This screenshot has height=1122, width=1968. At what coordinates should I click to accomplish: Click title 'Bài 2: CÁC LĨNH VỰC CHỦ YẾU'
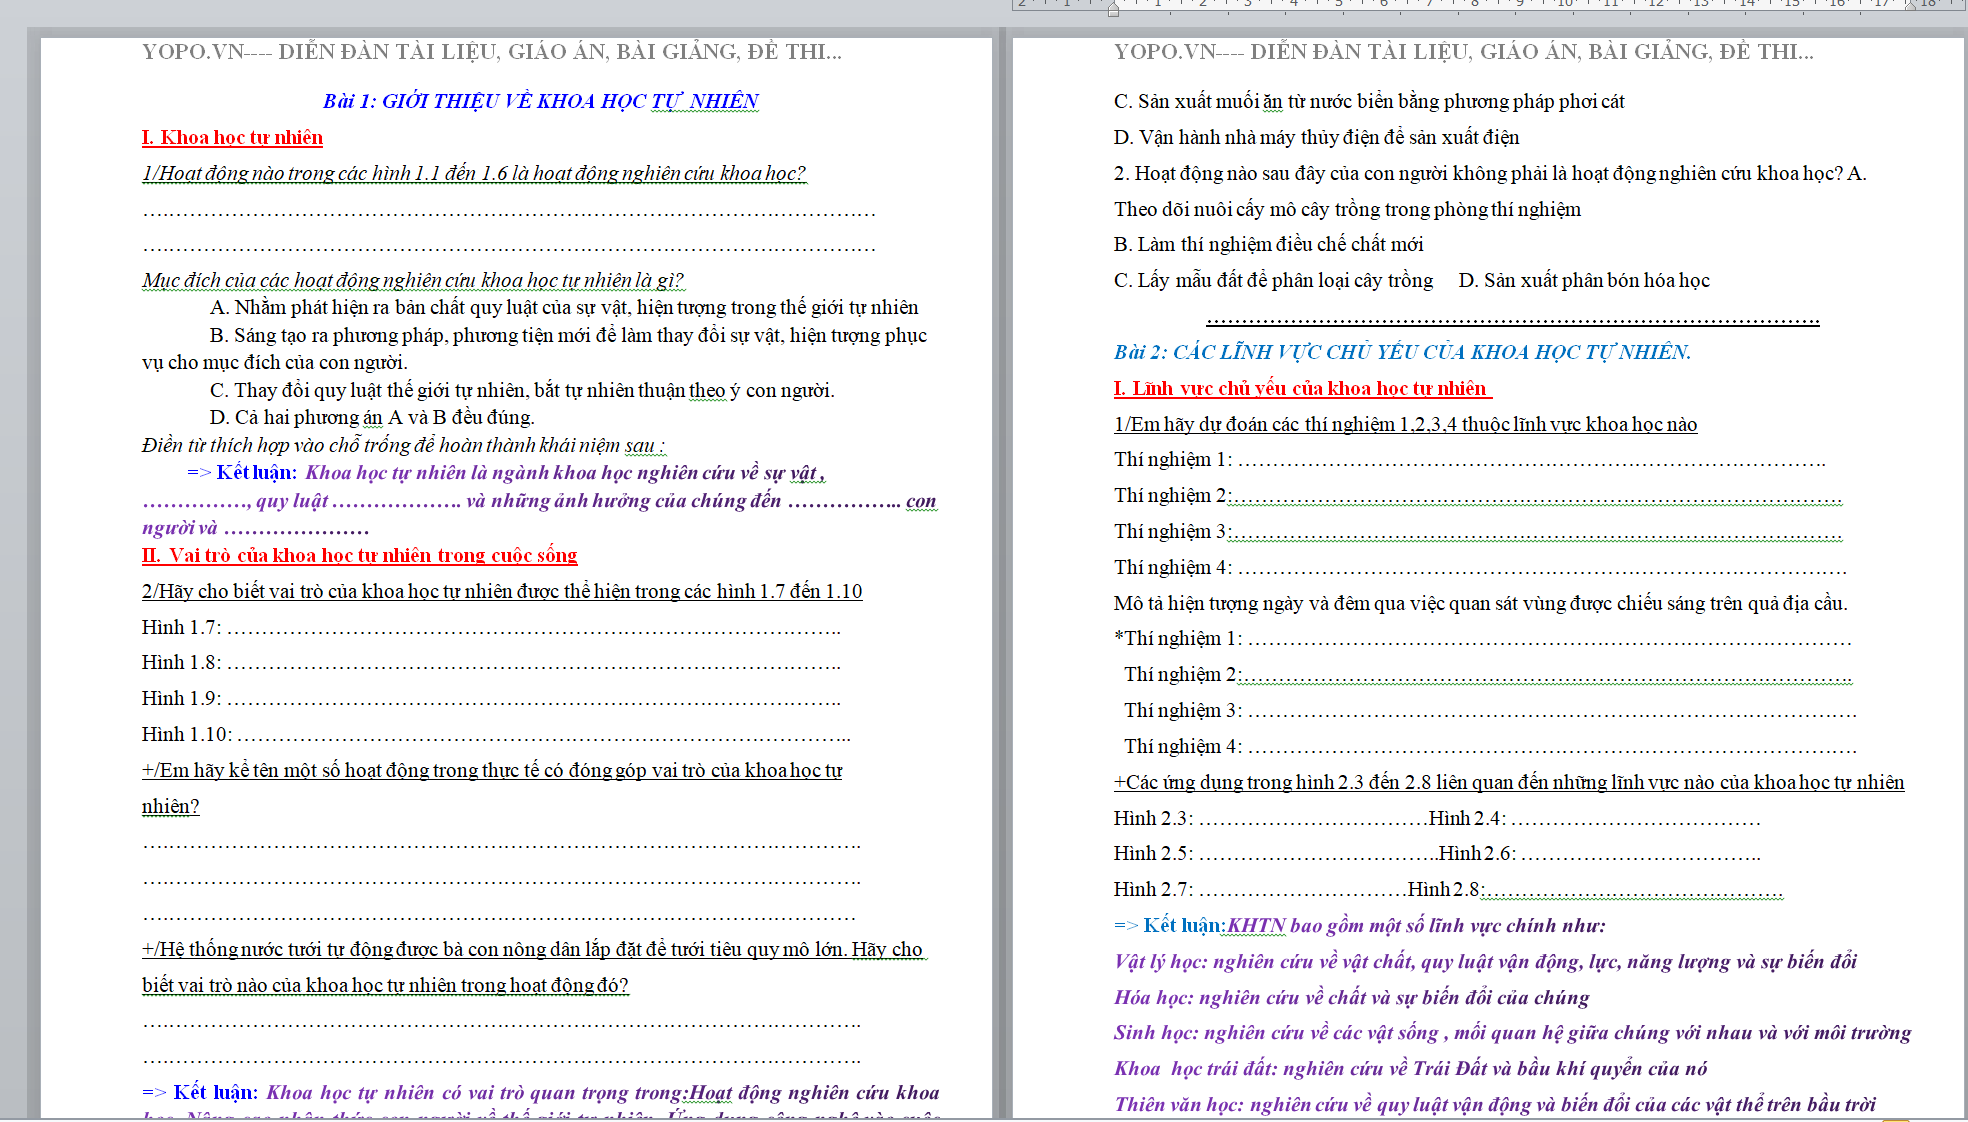(1402, 352)
